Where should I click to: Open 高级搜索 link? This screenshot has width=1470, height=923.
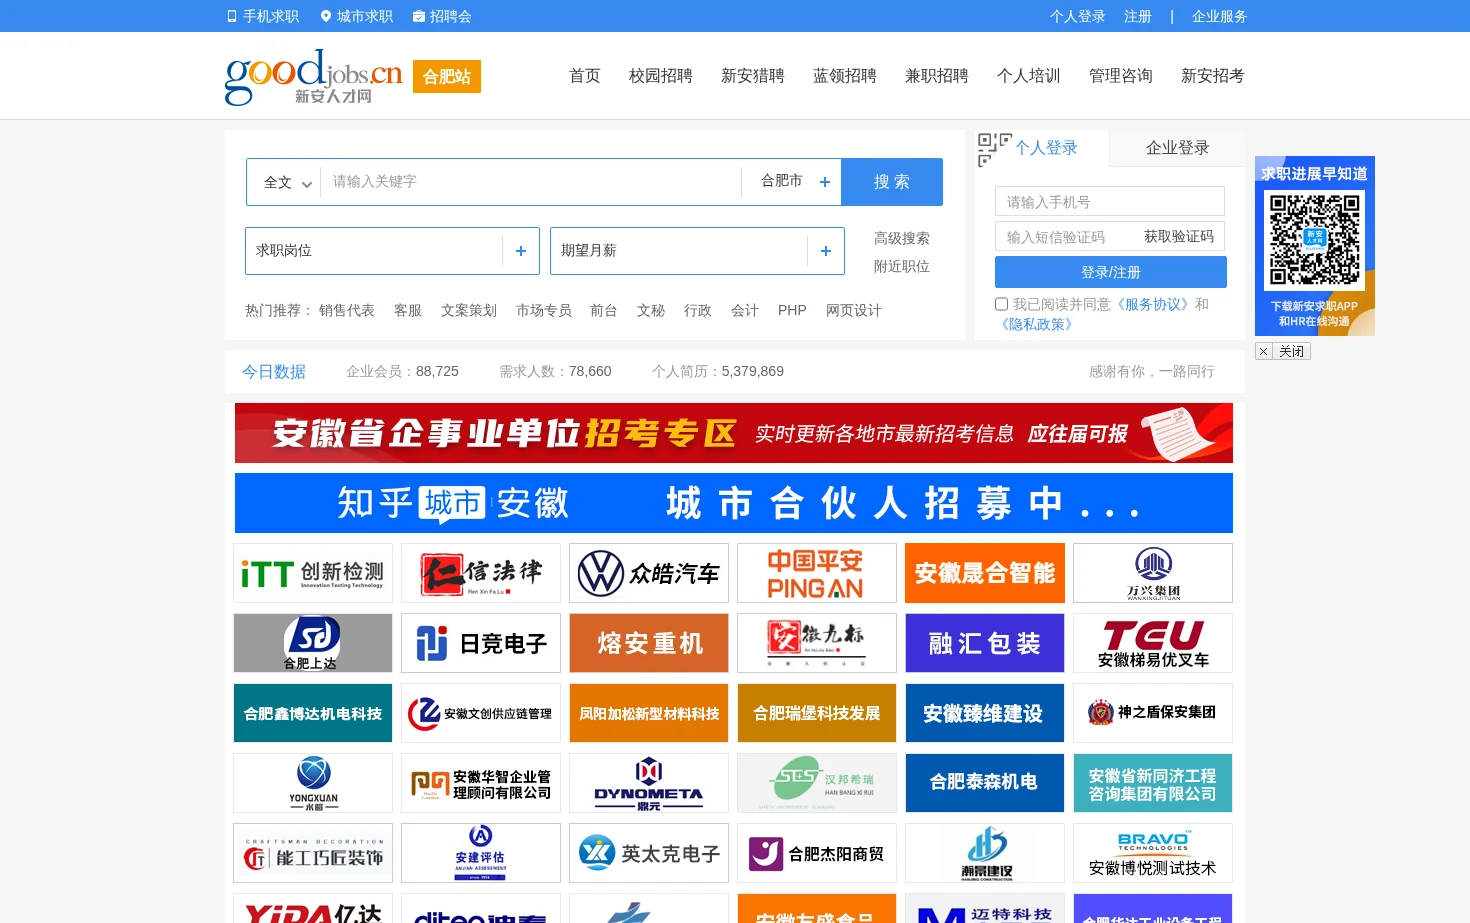[x=902, y=239]
